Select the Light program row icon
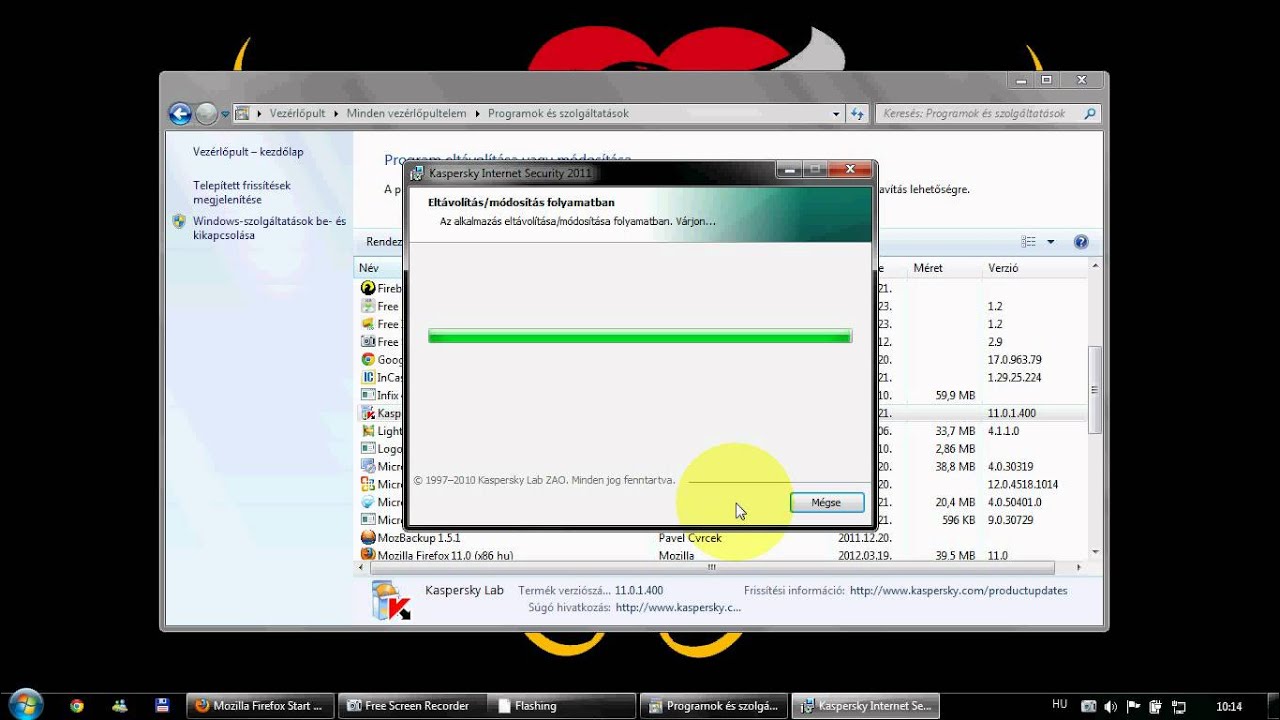Image resolution: width=1280 pixels, height=720 pixels. (368, 431)
